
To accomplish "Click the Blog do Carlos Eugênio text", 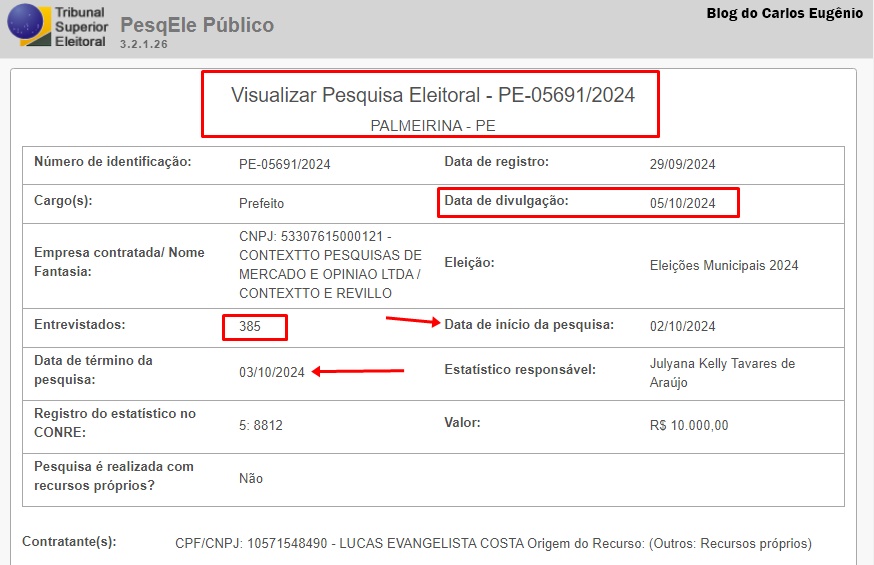I will [x=784, y=13].
